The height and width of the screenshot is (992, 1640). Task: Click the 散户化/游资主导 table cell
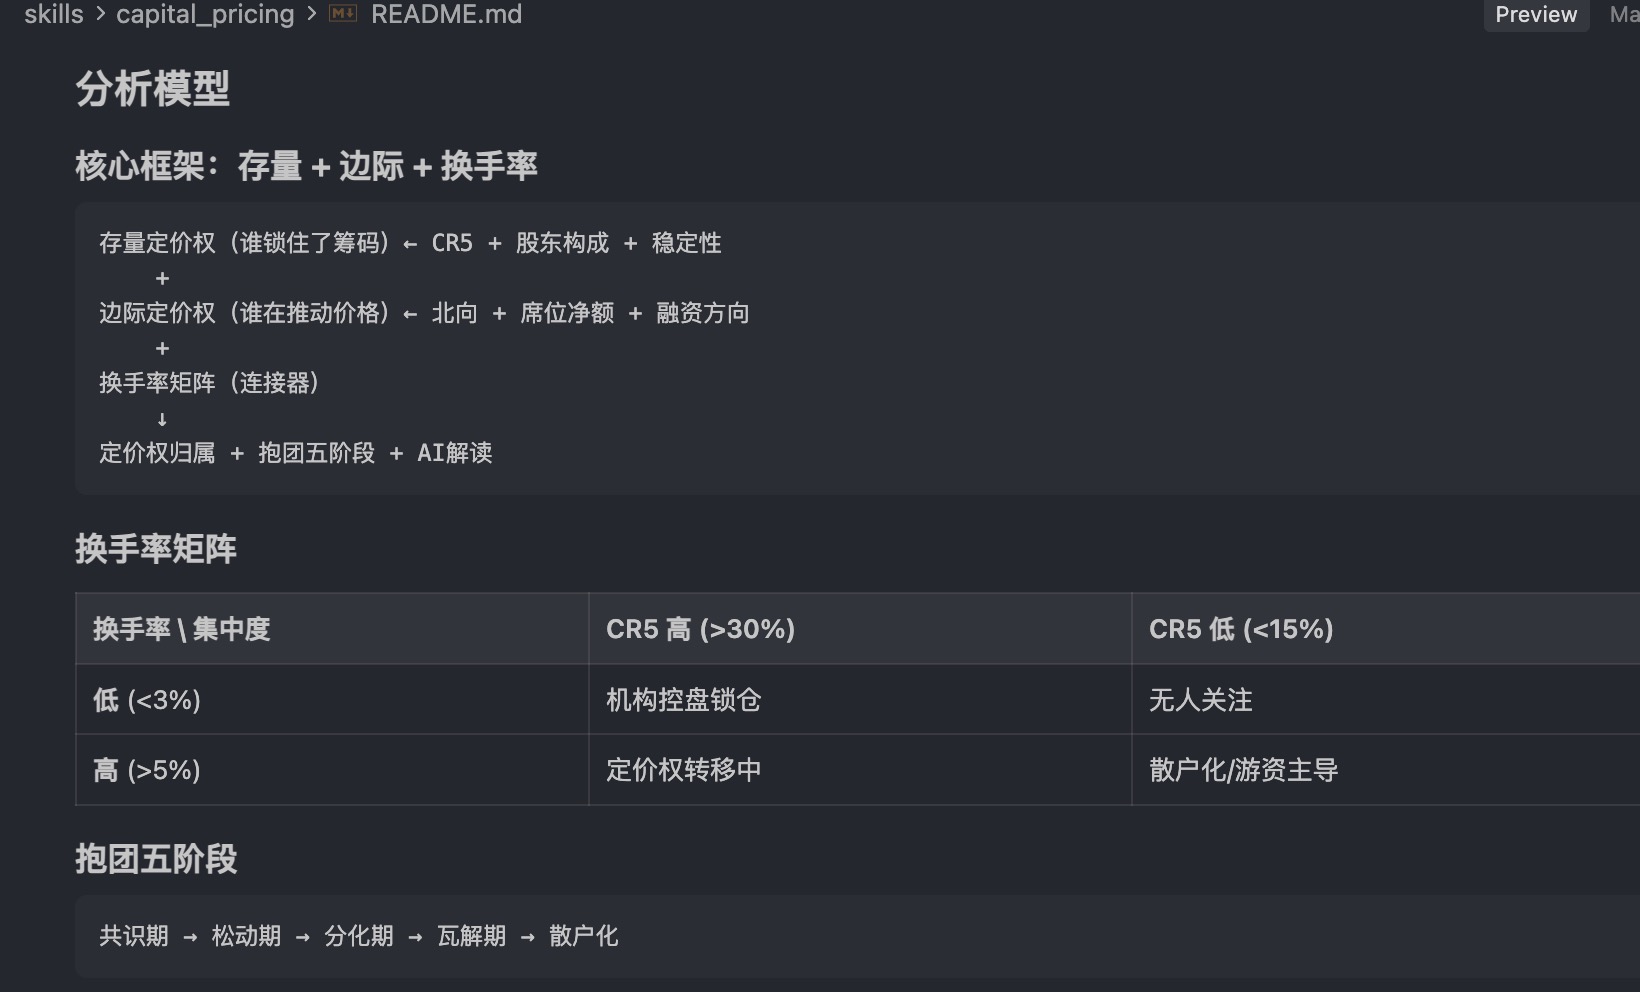click(1245, 770)
